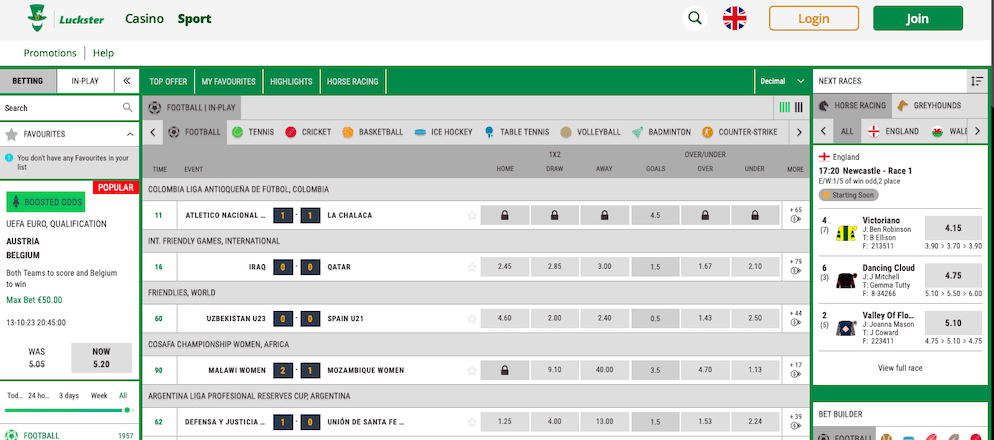Switch to the Betting tab
This screenshot has width=994, height=440.
pos(28,81)
